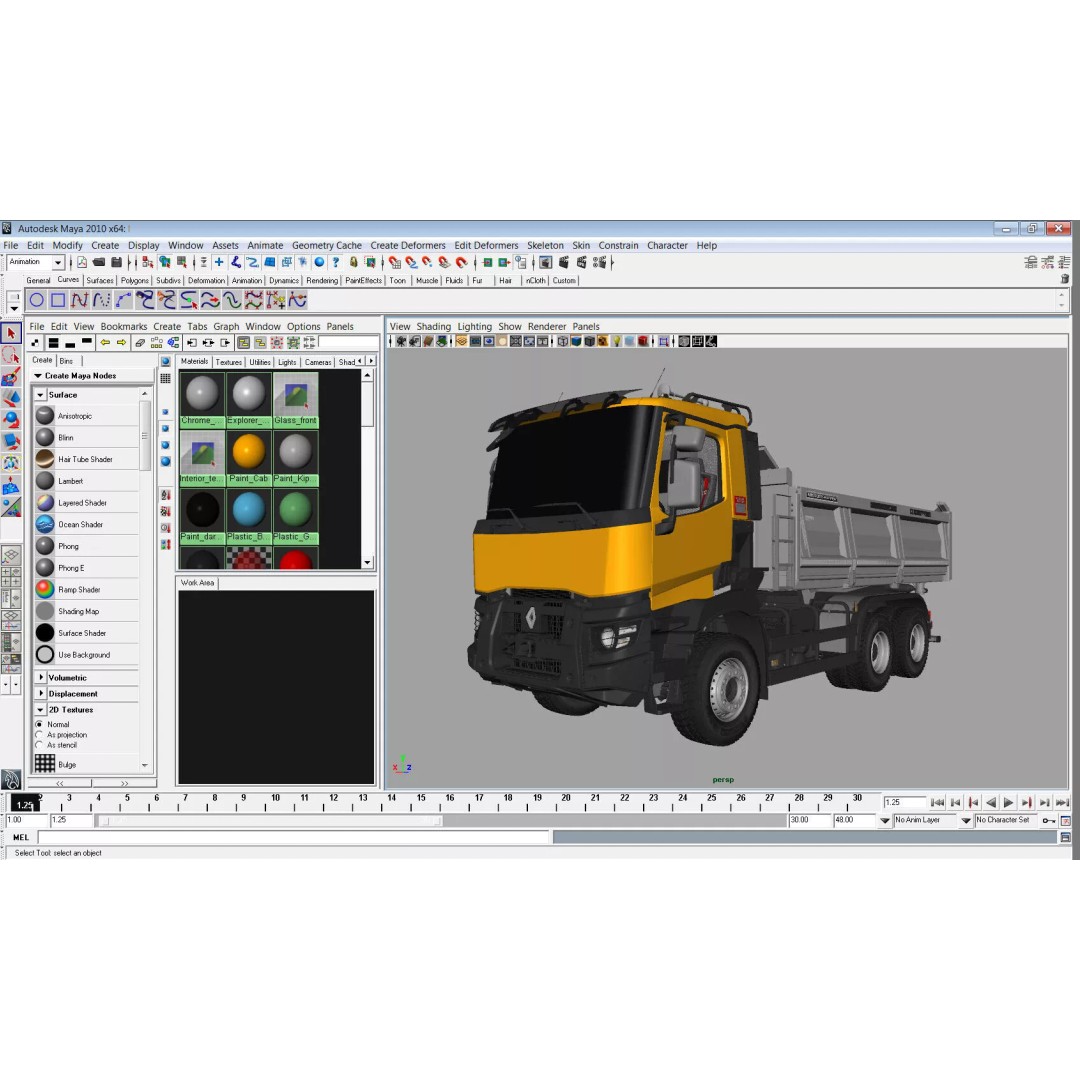Expand the Volumetric category
1080x1080 pixels.
(x=41, y=678)
